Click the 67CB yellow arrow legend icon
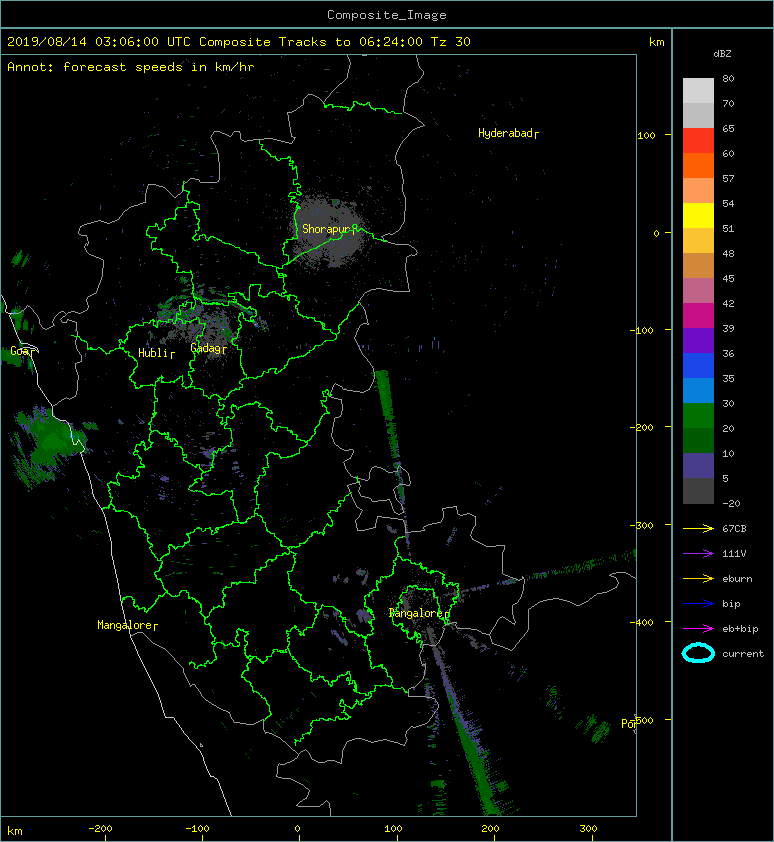Viewport: 774px width, 842px height. (698, 528)
